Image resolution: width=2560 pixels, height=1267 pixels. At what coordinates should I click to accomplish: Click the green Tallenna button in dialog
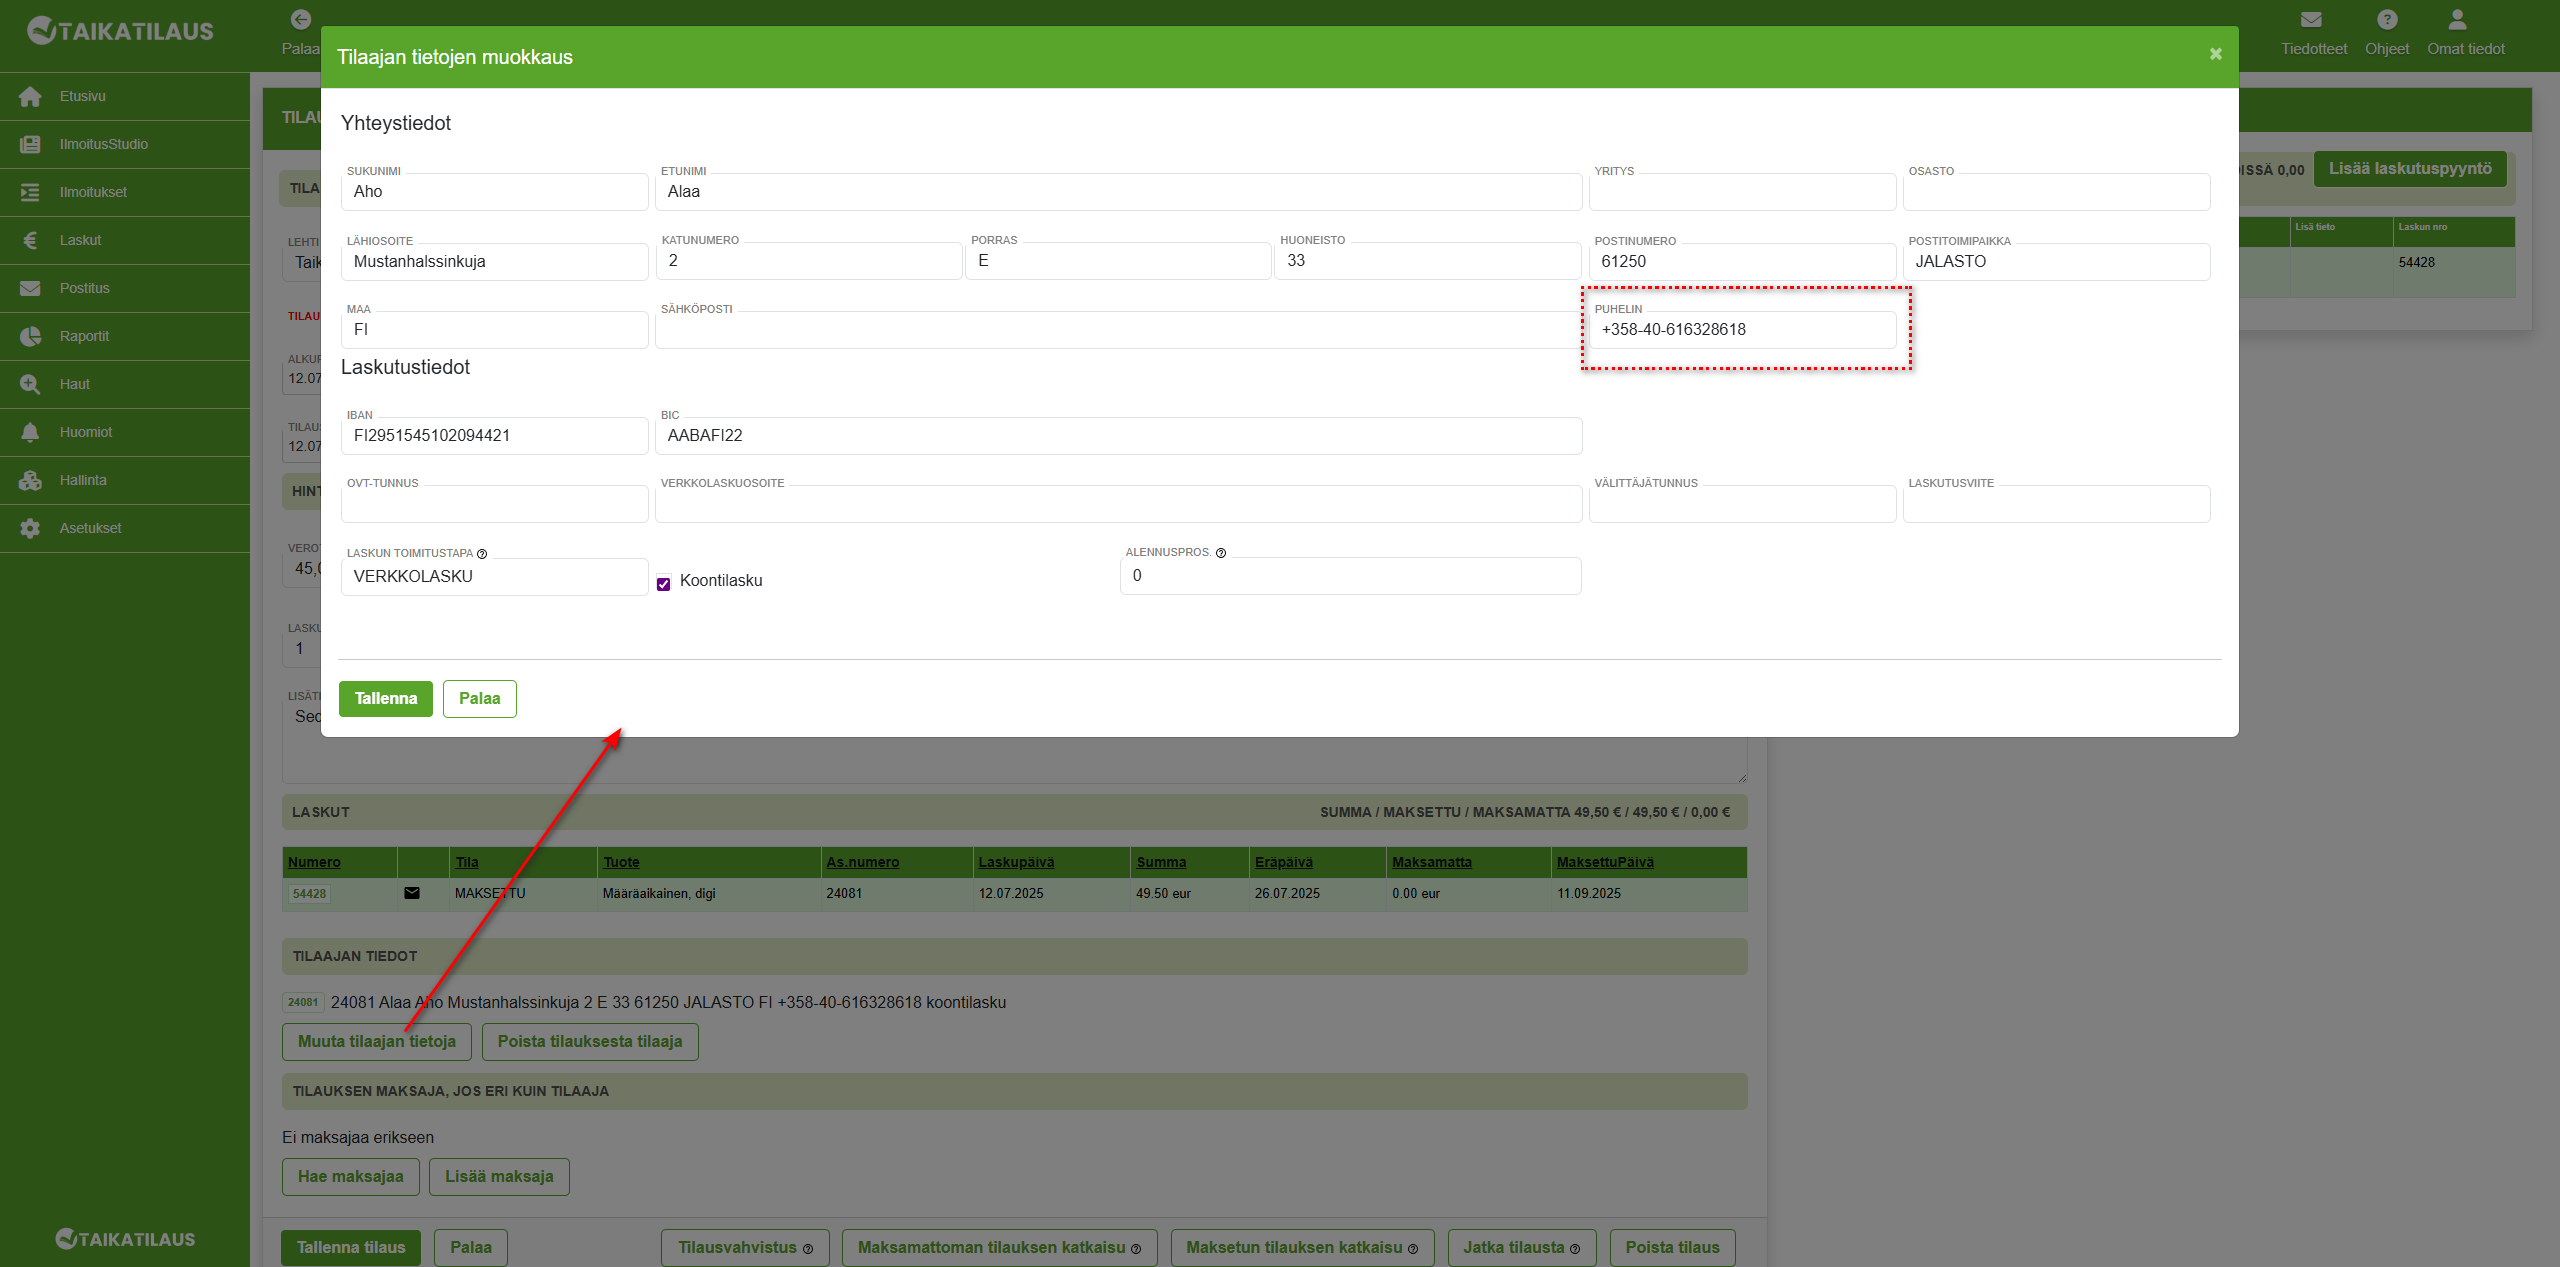385,699
